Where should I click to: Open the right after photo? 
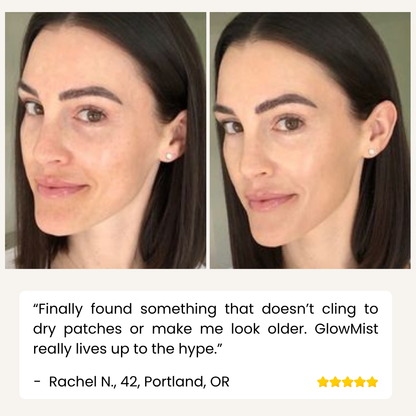pyautogui.click(x=310, y=140)
